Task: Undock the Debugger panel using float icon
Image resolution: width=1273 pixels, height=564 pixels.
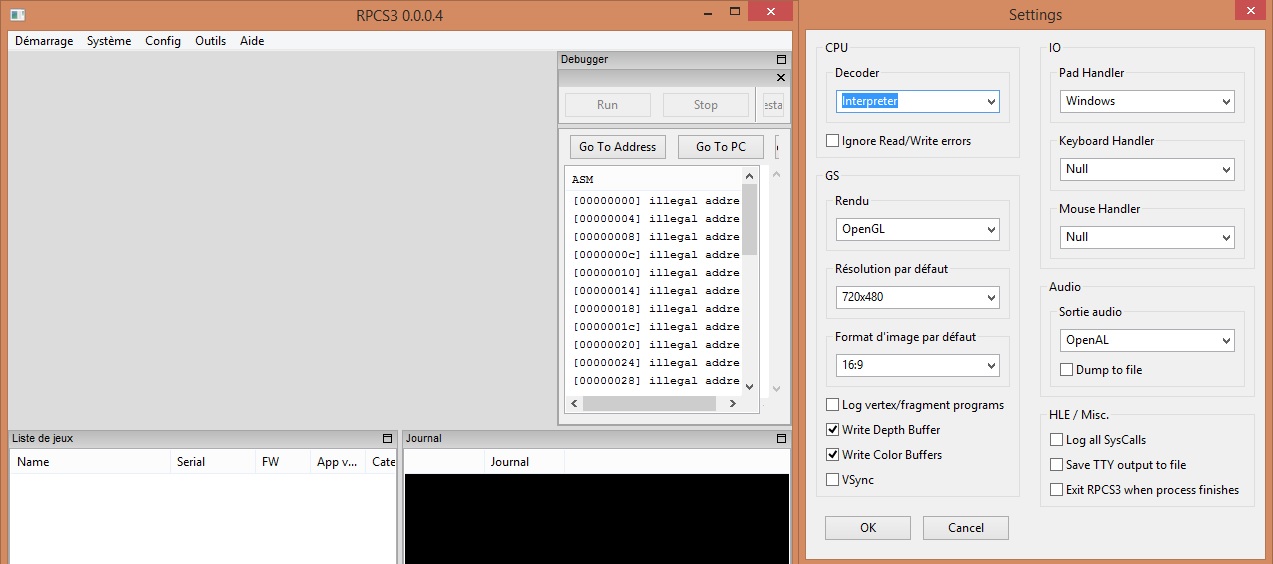Action: (781, 60)
